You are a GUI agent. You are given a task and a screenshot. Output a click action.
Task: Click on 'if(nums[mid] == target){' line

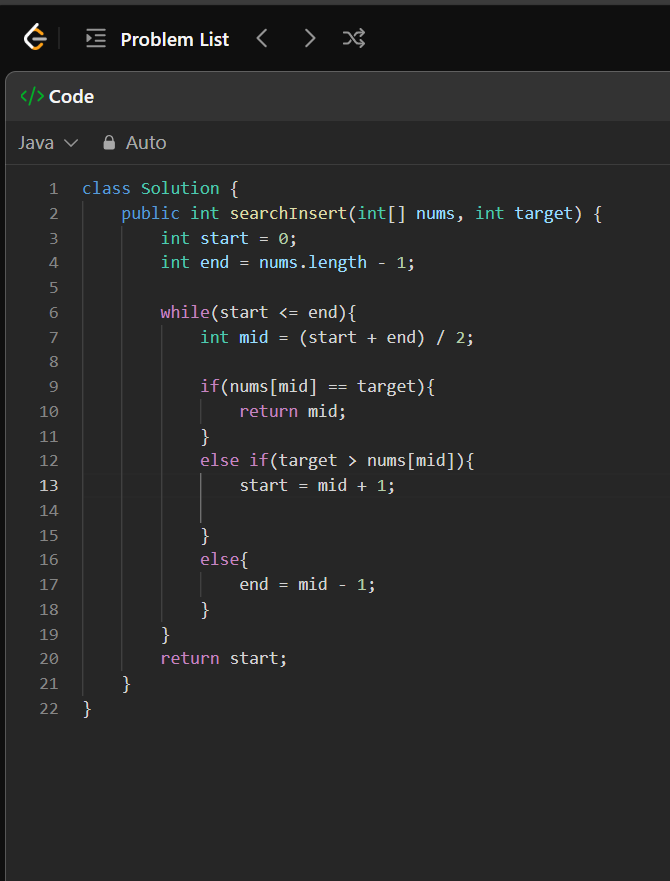coord(318,387)
